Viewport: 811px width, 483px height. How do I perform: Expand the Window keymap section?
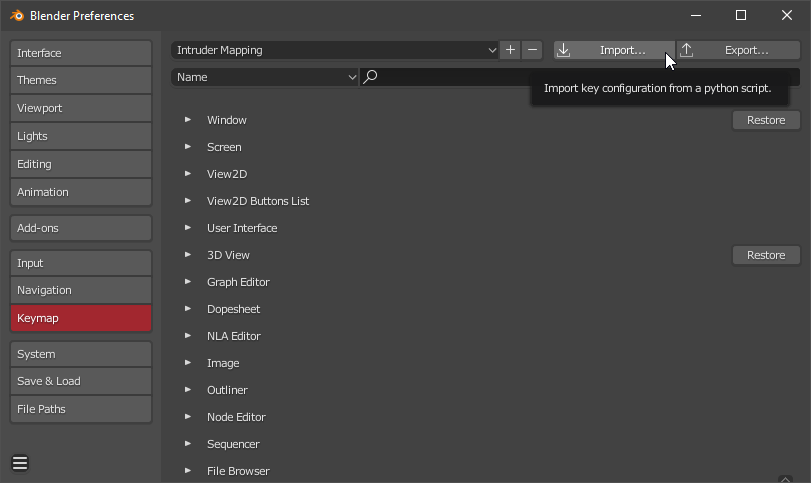pyautogui.click(x=187, y=120)
